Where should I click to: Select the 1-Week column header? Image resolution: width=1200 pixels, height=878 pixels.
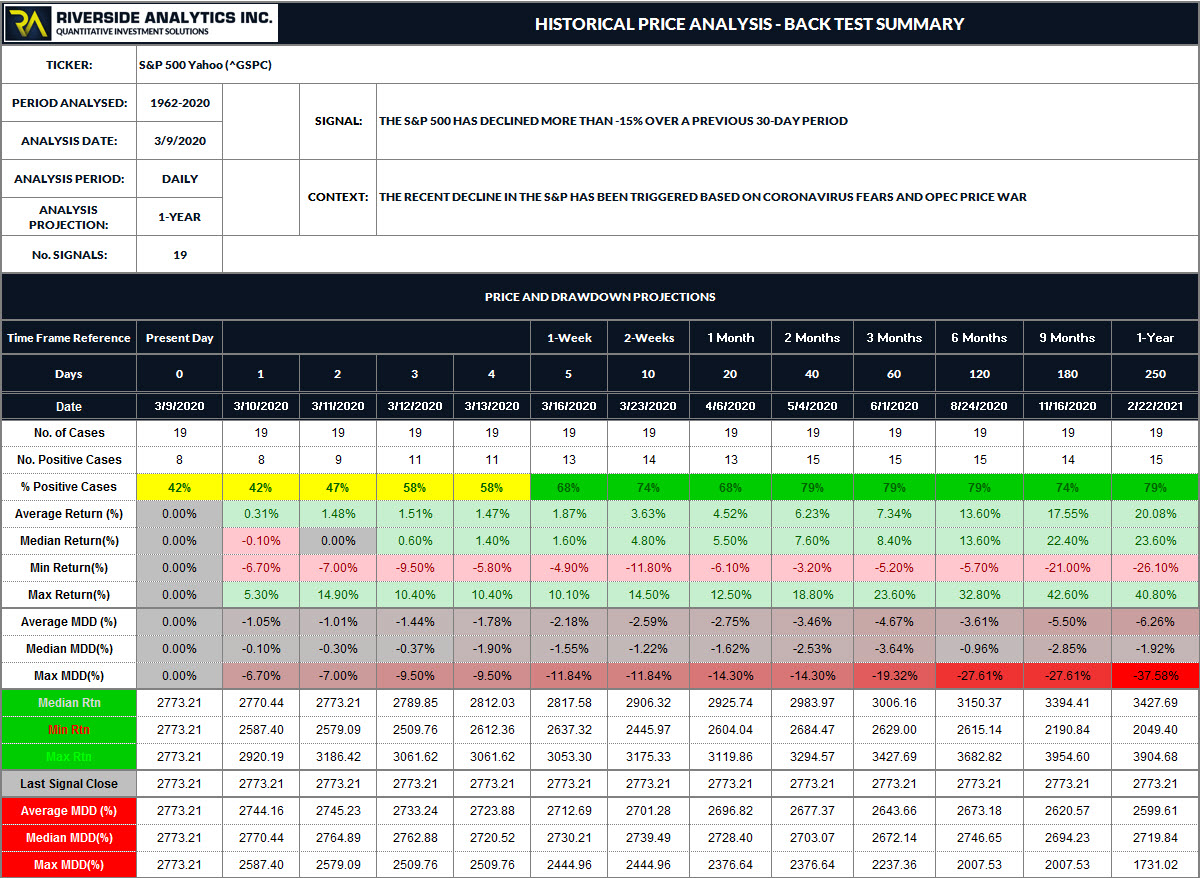pos(571,338)
